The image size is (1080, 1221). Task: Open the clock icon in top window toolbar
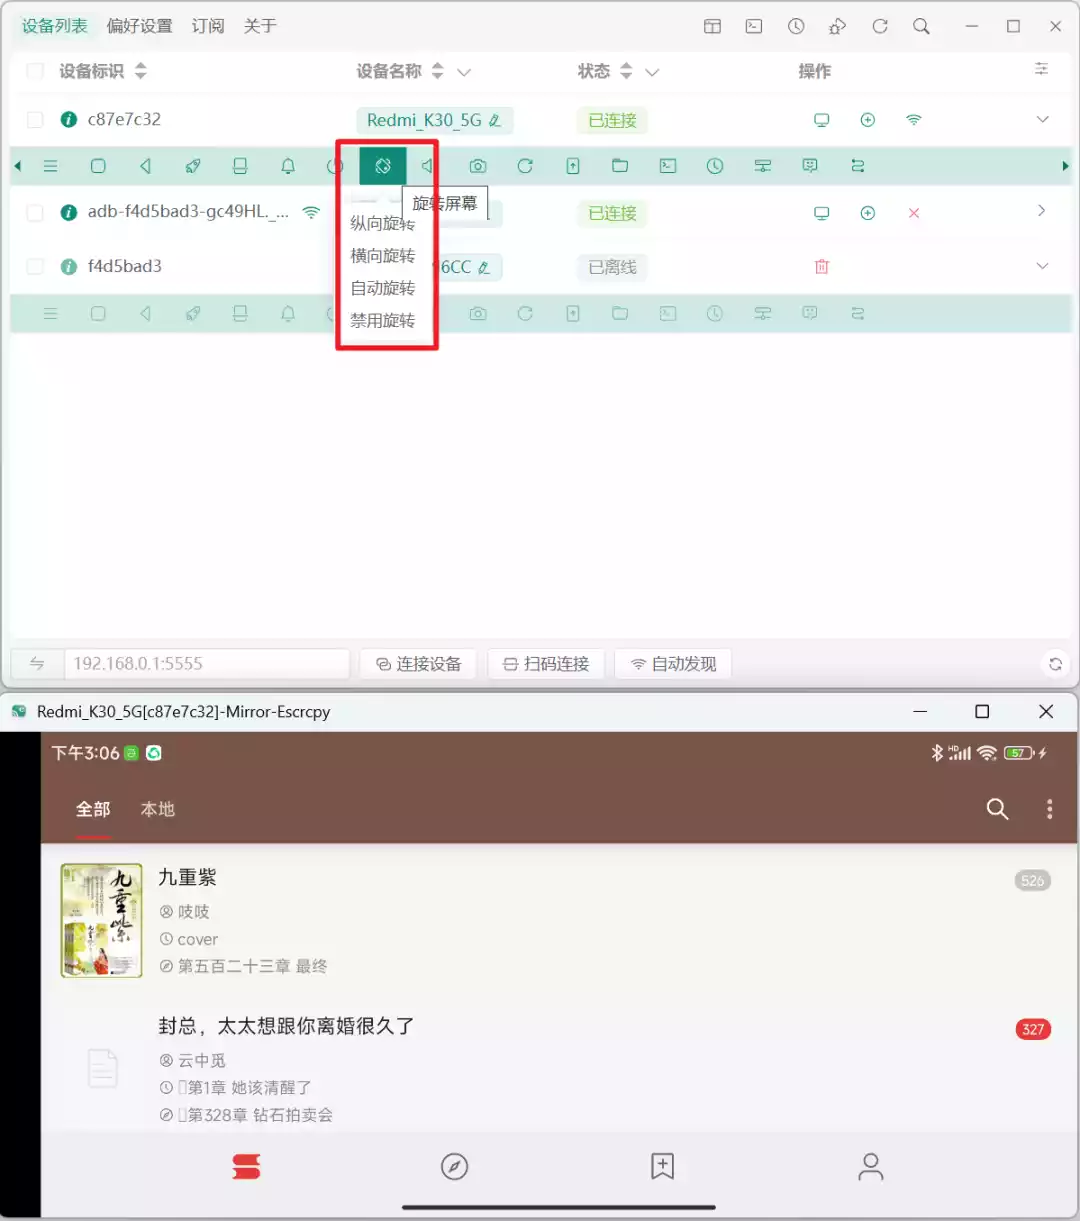[x=796, y=26]
